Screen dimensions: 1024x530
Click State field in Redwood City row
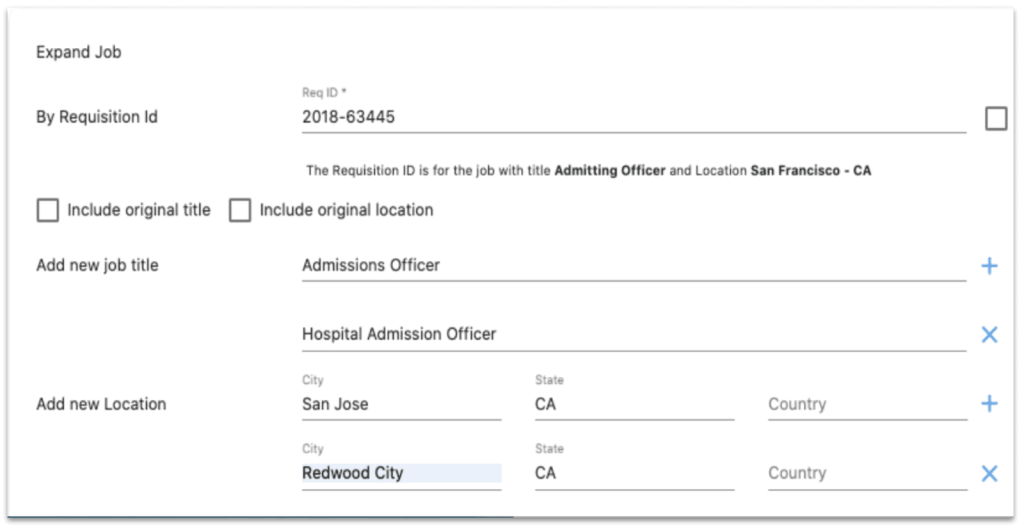(634, 473)
